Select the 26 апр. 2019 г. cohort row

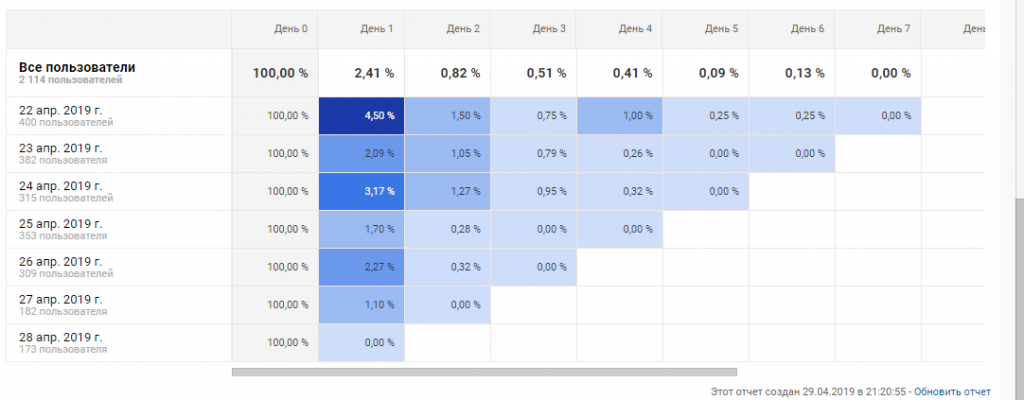pos(61,267)
